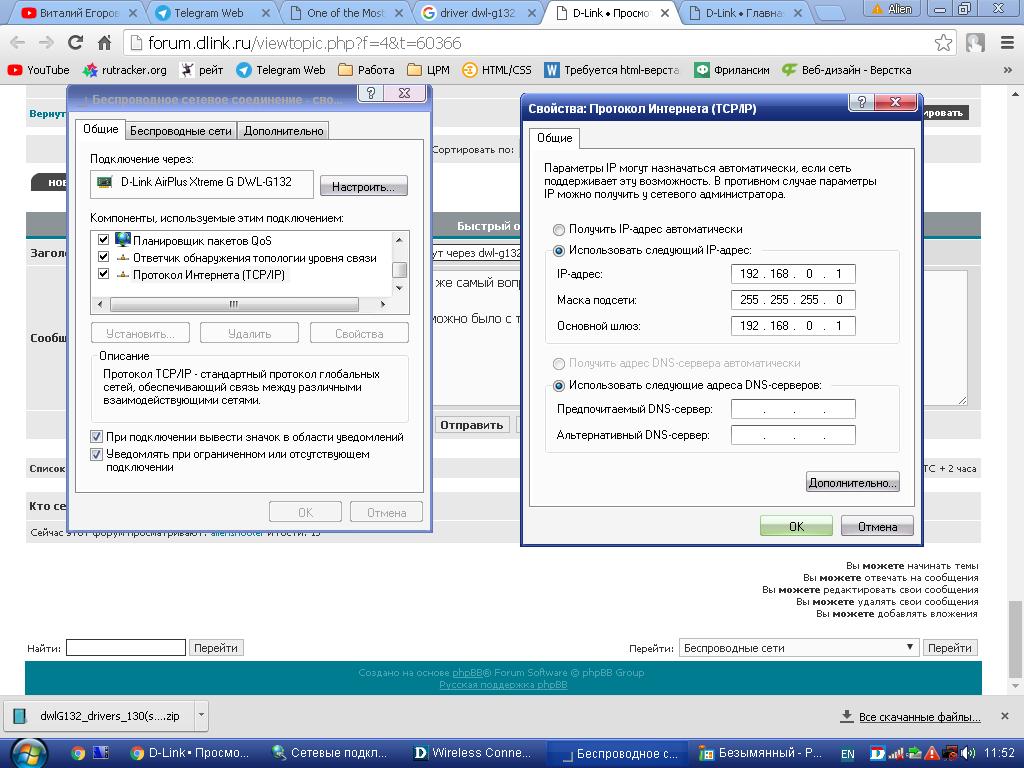Screen dimensions: 1024x768
Task: Expand the downloaded zip file options arrow
Action: coord(201,715)
